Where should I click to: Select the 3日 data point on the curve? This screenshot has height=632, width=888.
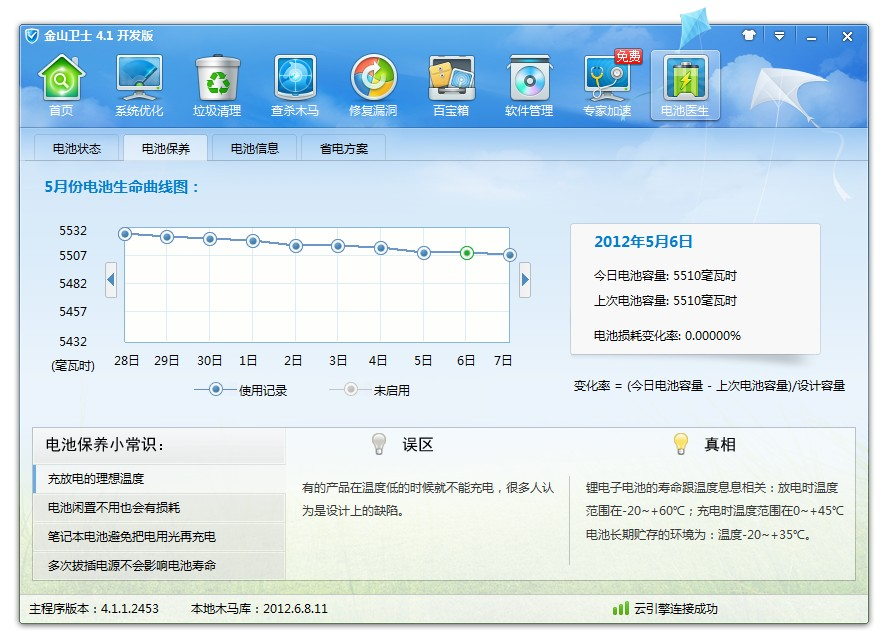(338, 246)
